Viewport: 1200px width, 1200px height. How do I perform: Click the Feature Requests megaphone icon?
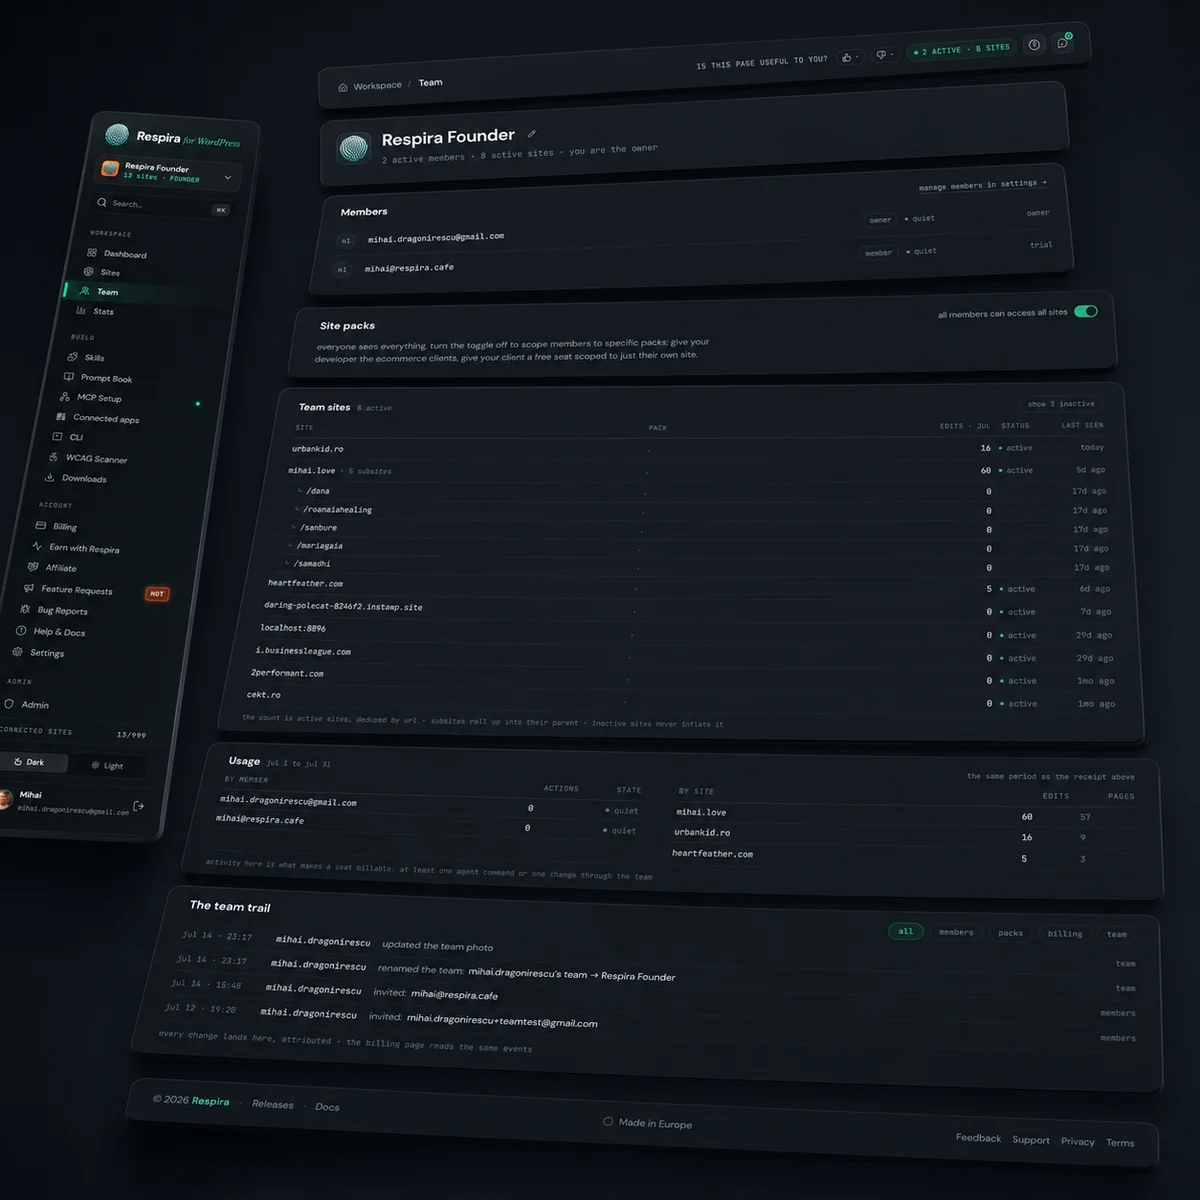coord(29,588)
